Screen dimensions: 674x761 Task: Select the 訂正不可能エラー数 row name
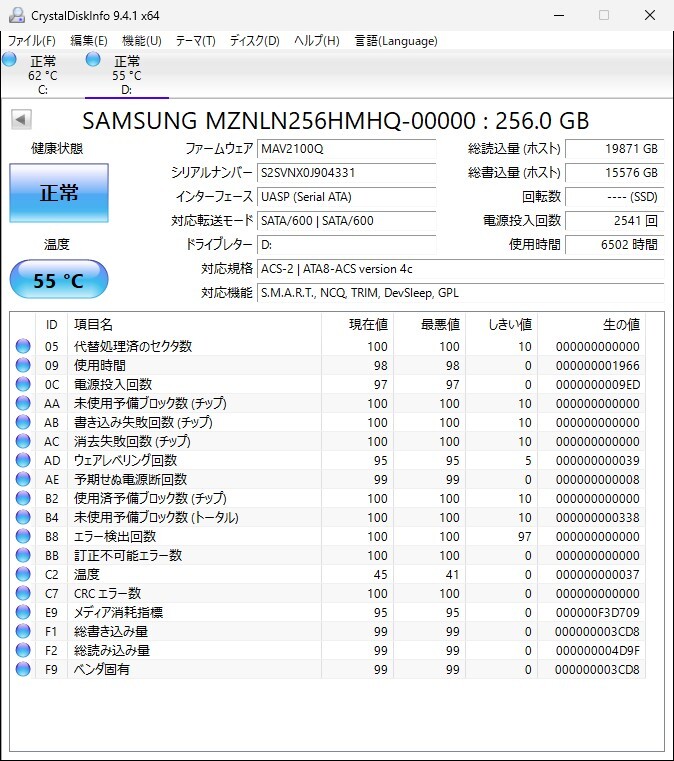coord(128,555)
